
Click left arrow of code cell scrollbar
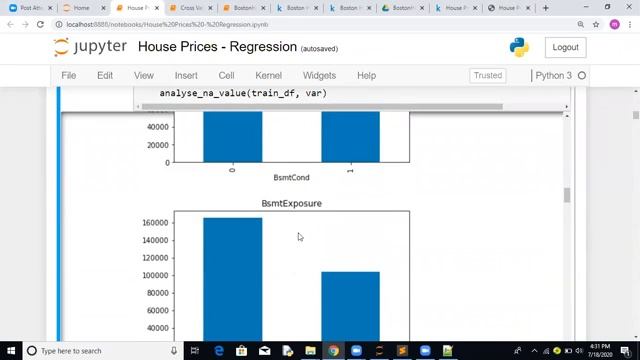click(138, 107)
